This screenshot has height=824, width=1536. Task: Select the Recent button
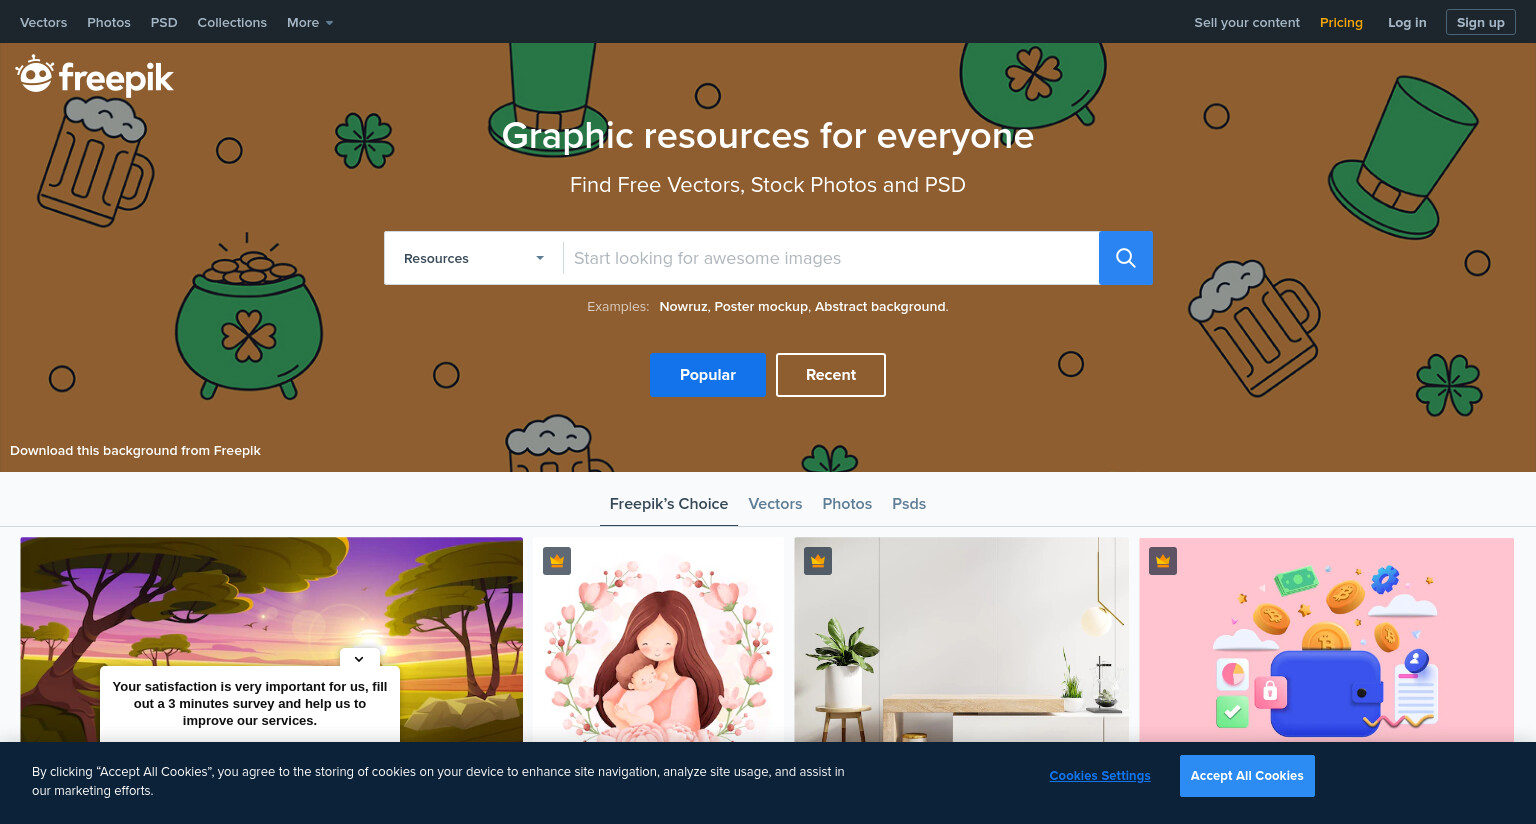(x=831, y=375)
